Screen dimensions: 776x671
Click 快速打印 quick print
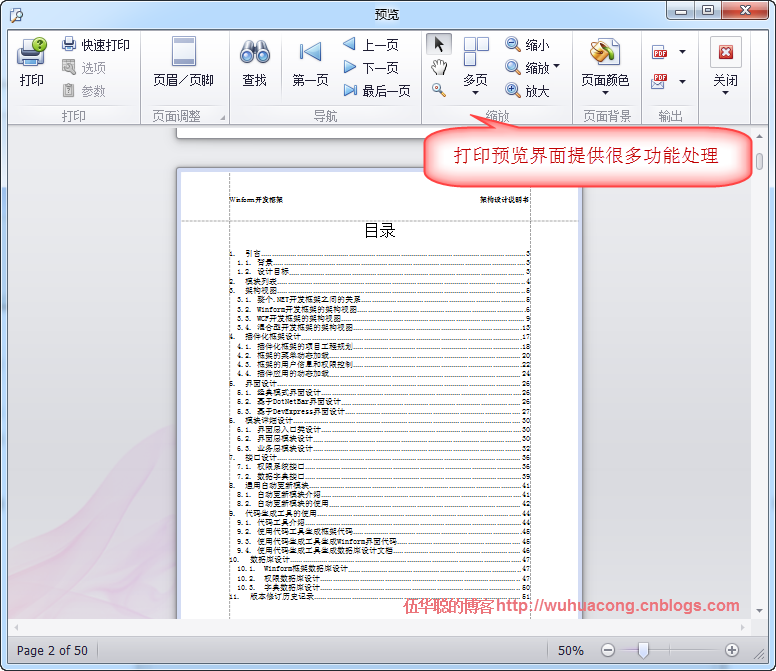pyautogui.click(x=96, y=45)
